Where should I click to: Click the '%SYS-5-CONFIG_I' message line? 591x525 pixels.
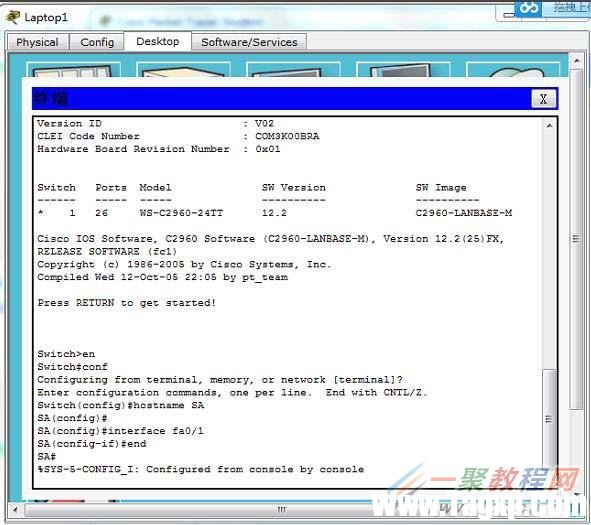click(x=201, y=469)
